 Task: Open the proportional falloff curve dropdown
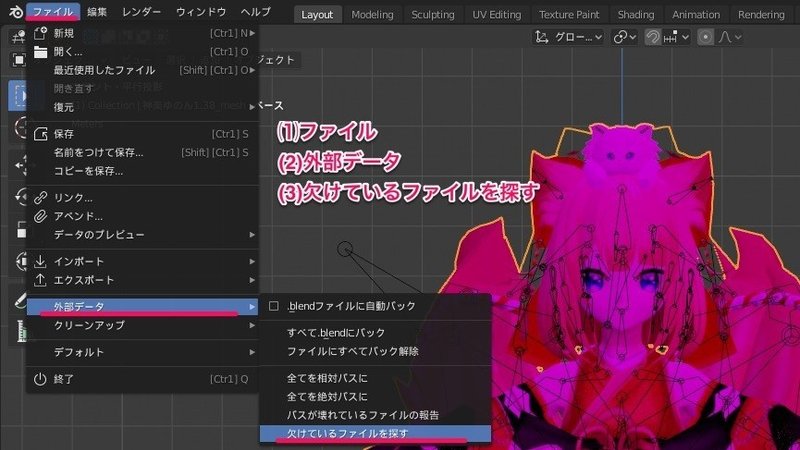pyautogui.click(x=730, y=37)
